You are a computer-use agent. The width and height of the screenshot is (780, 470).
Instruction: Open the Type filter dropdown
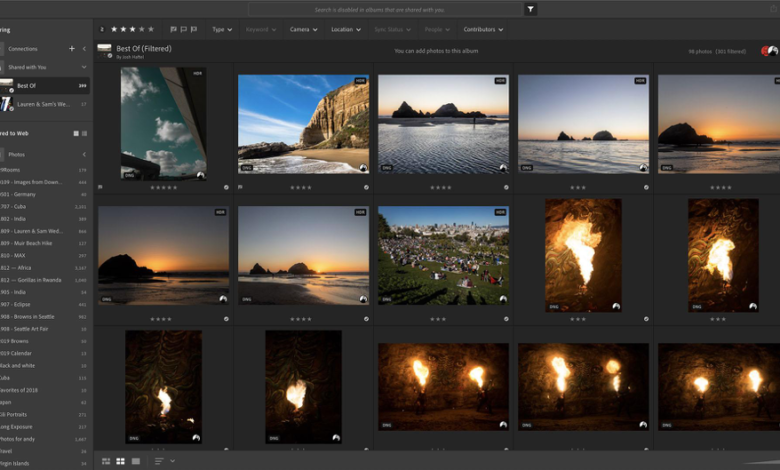tap(221, 30)
